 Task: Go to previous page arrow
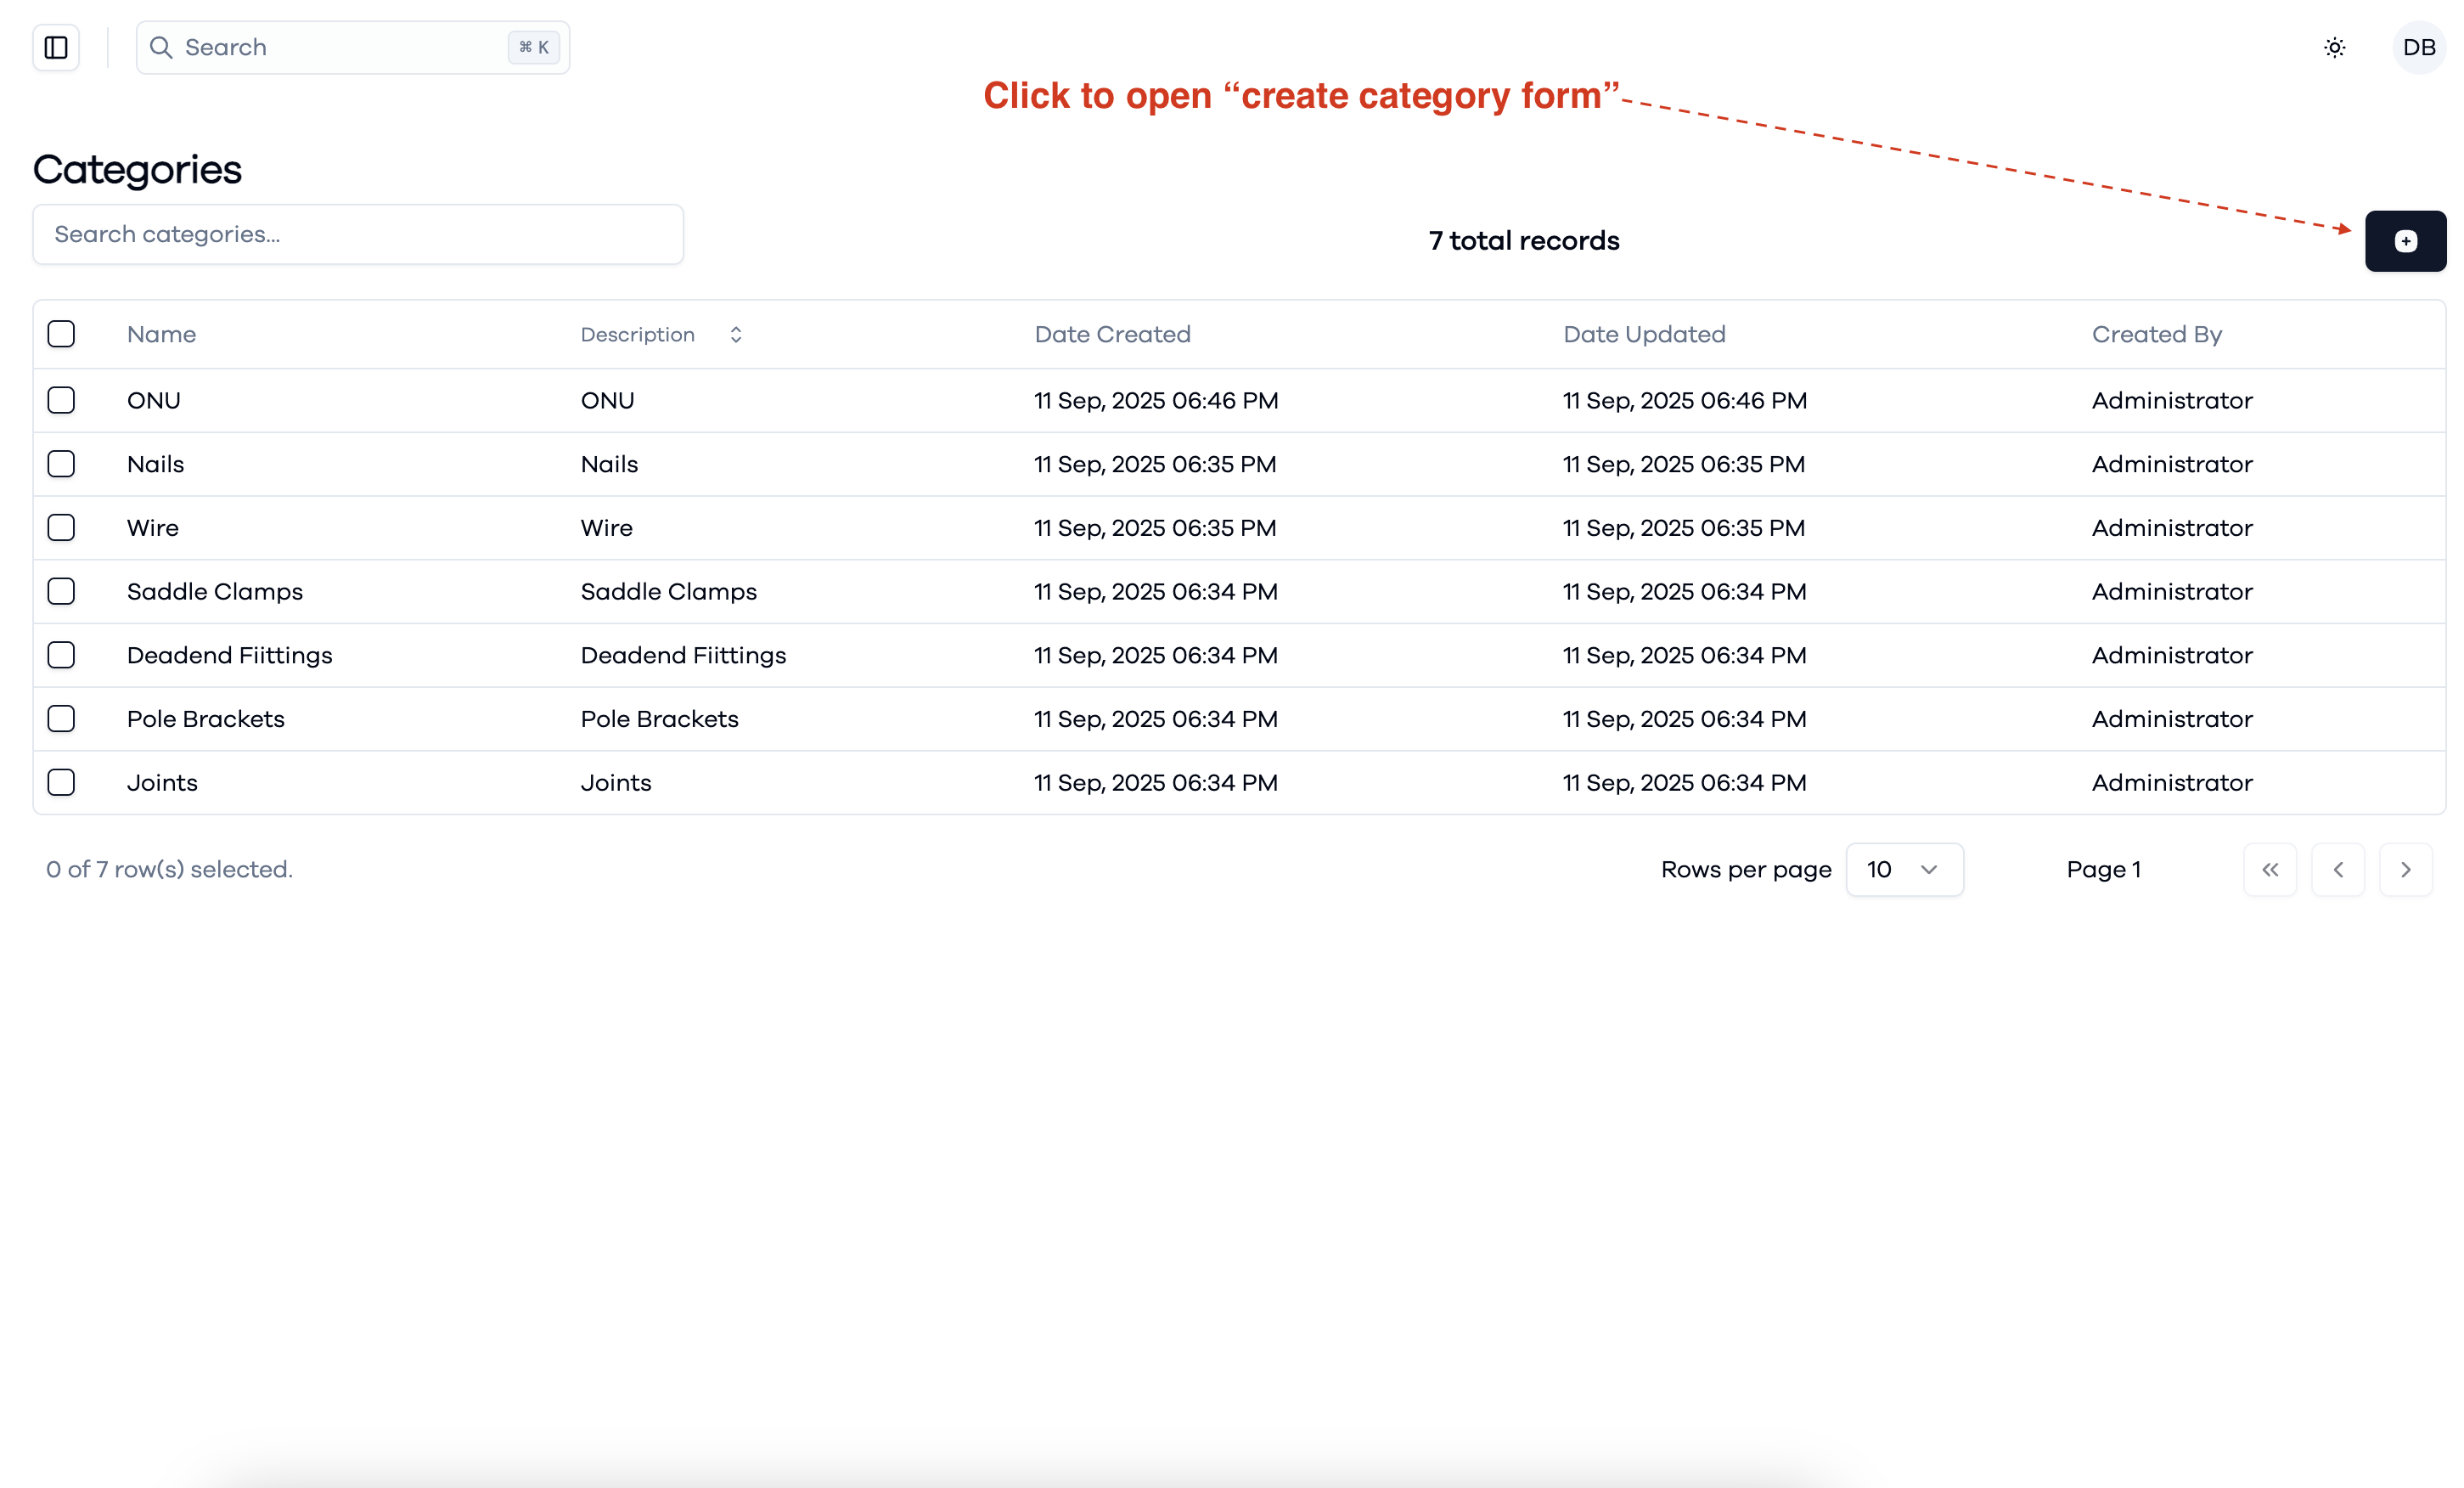click(2338, 869)
